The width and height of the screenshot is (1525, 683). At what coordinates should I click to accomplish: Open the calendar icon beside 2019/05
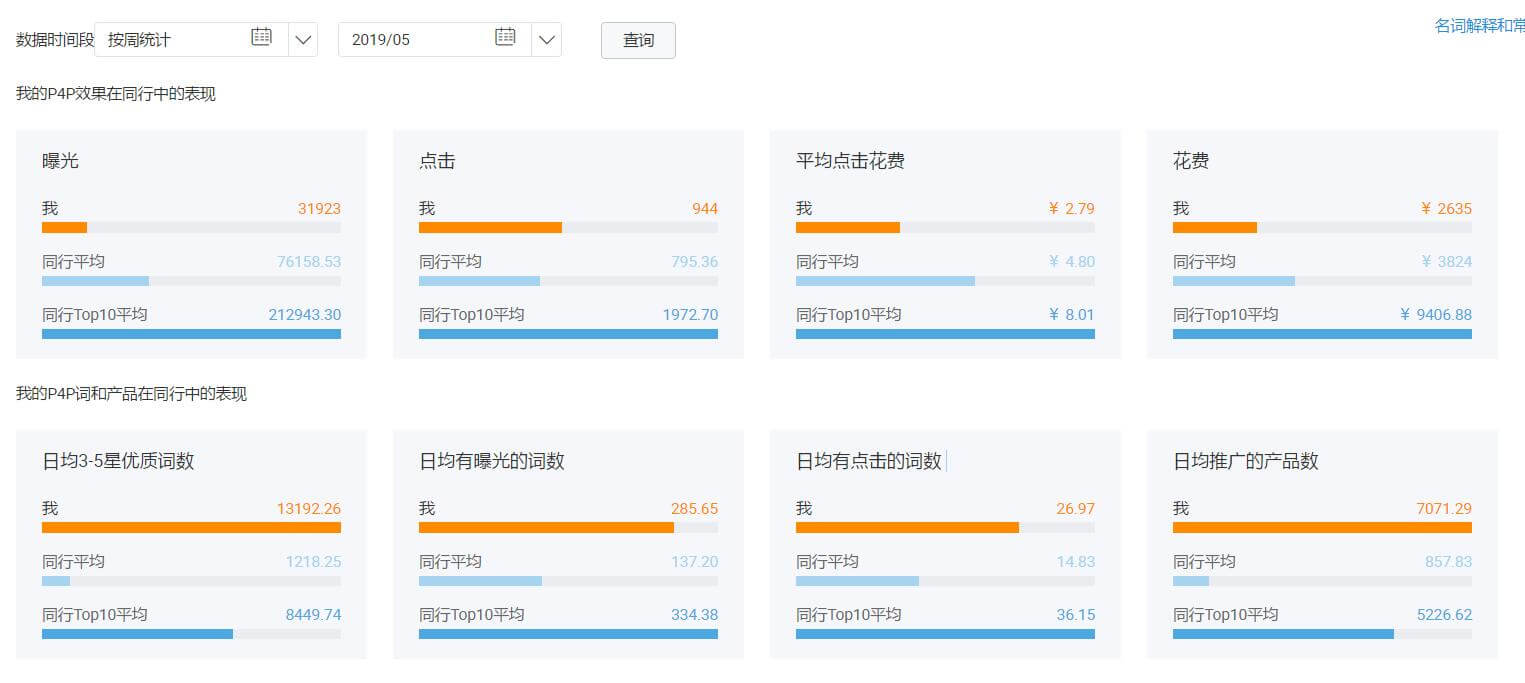(506, 38)
